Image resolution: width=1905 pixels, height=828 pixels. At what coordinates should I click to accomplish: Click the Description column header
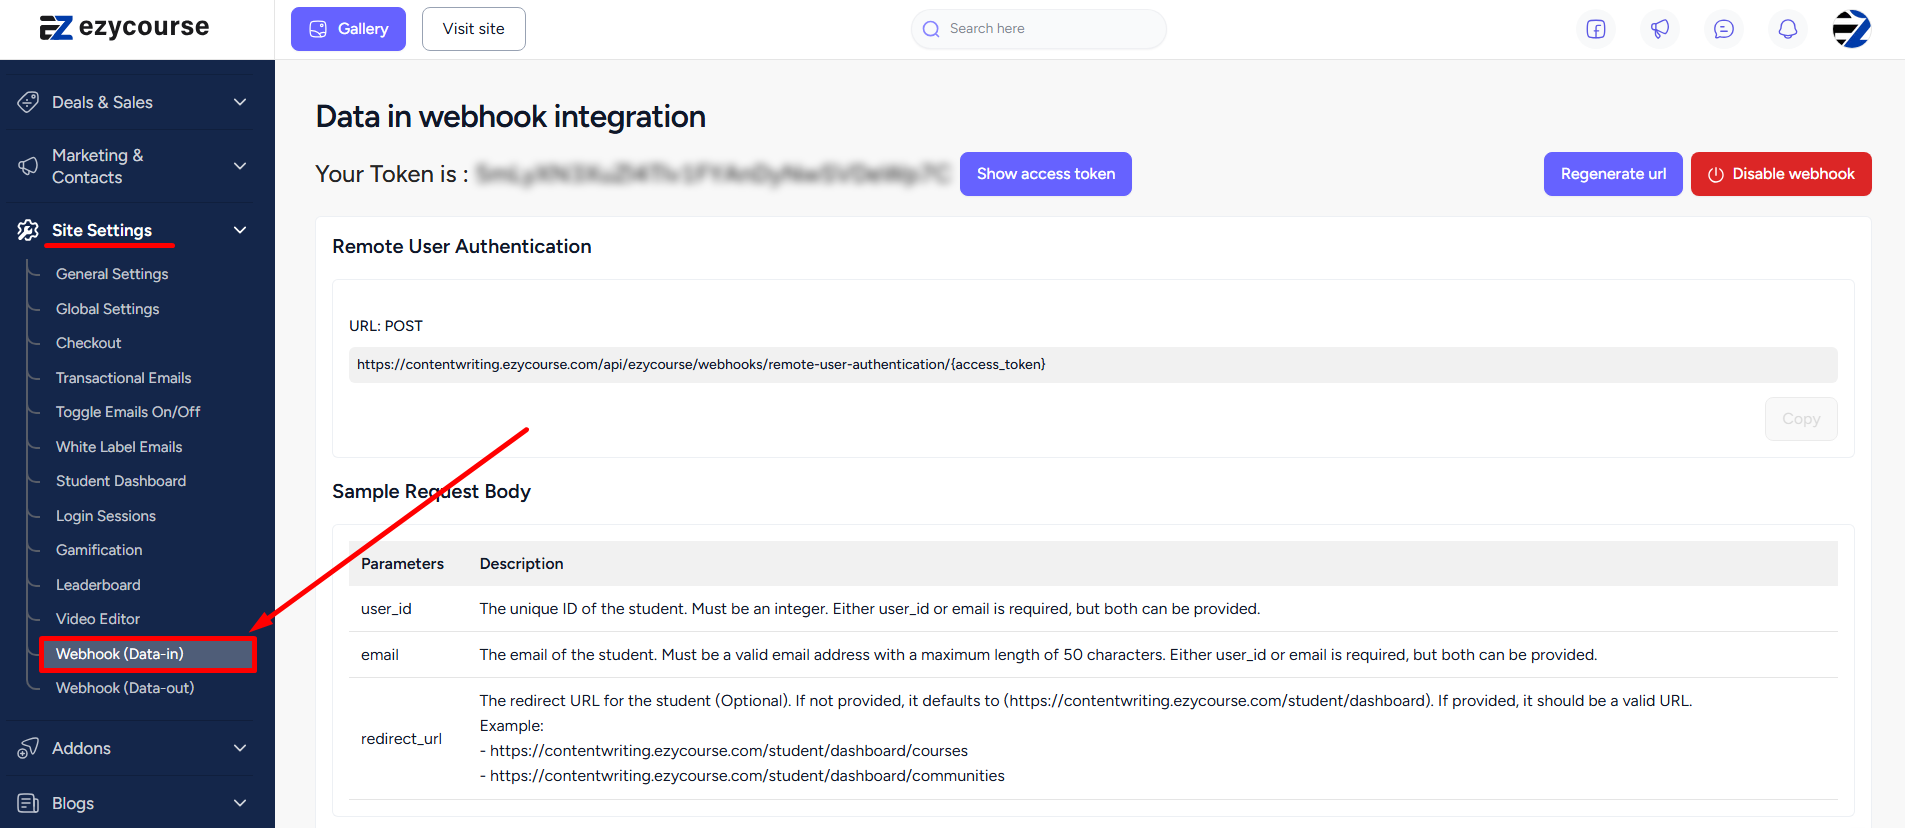pyautogui.click(x=521, y=564)
